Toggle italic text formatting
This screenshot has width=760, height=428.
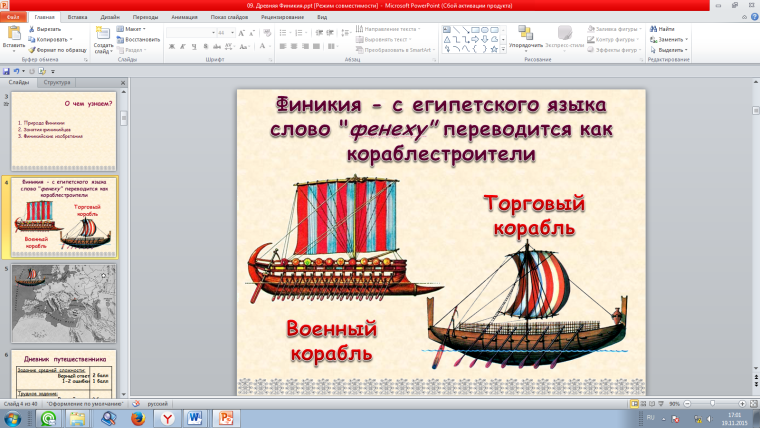183,48
